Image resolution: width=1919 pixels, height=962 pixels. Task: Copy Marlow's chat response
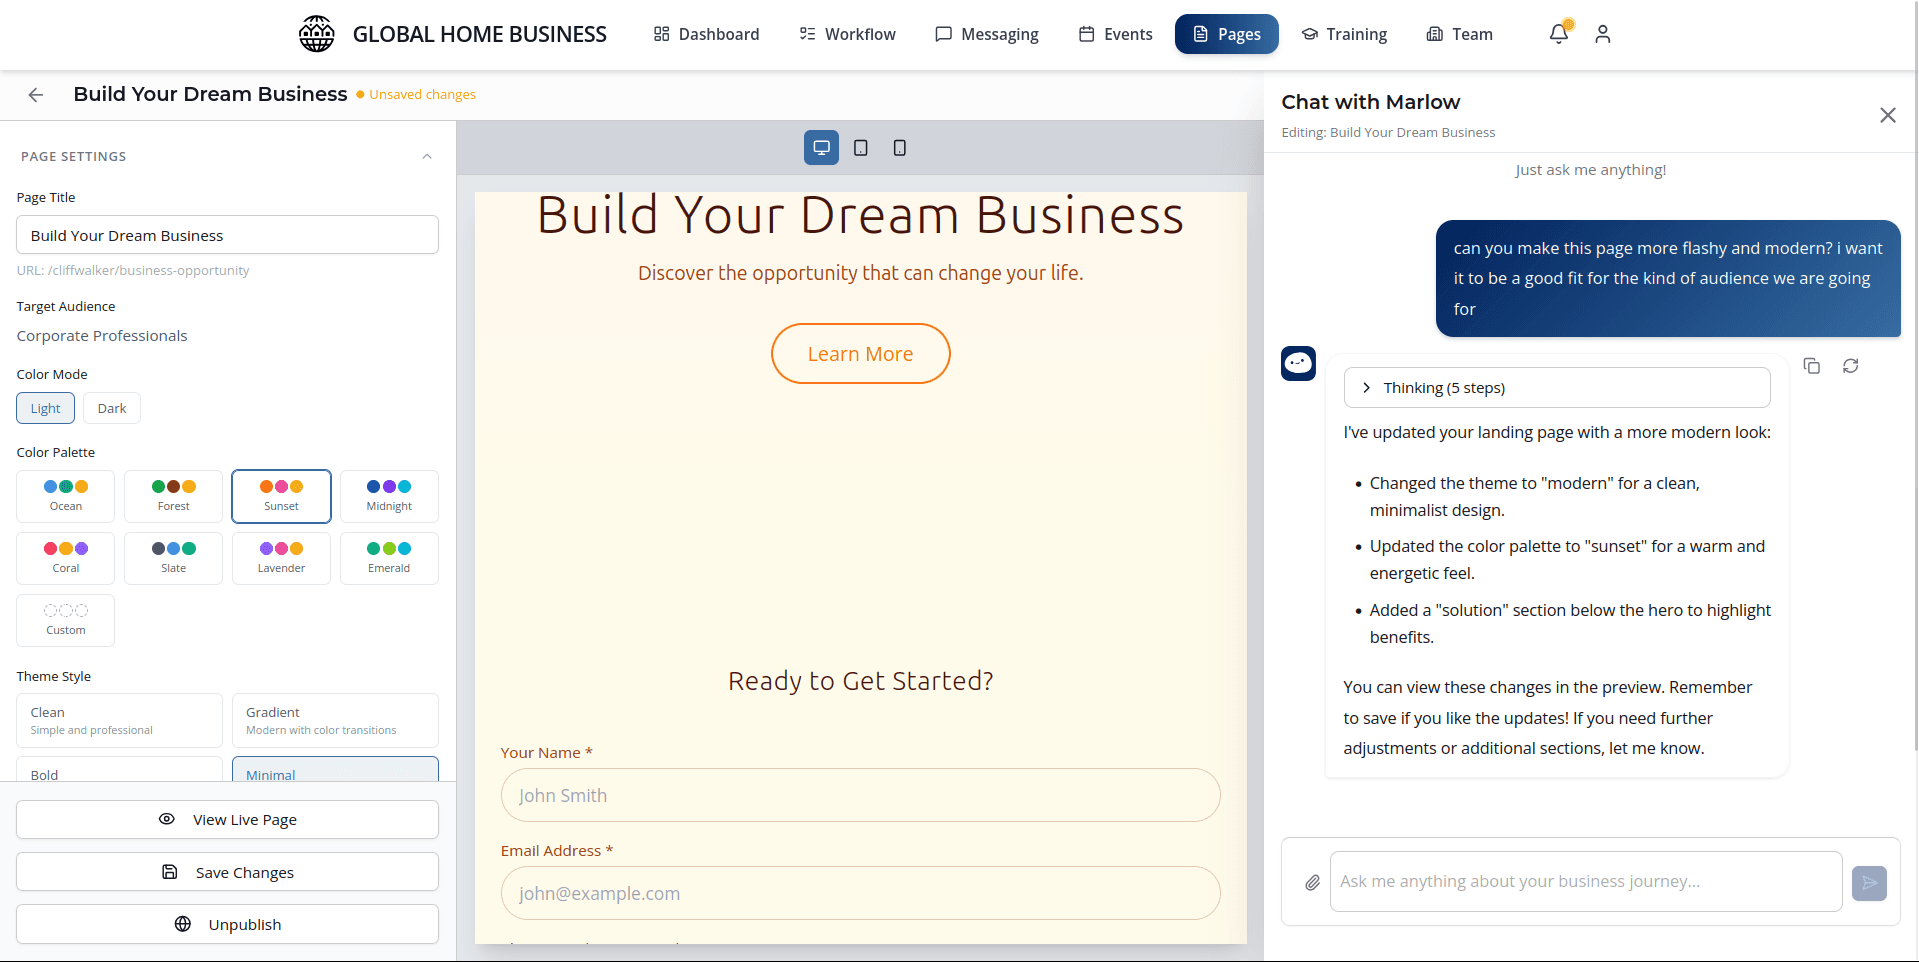click(x=1811, y=366)
